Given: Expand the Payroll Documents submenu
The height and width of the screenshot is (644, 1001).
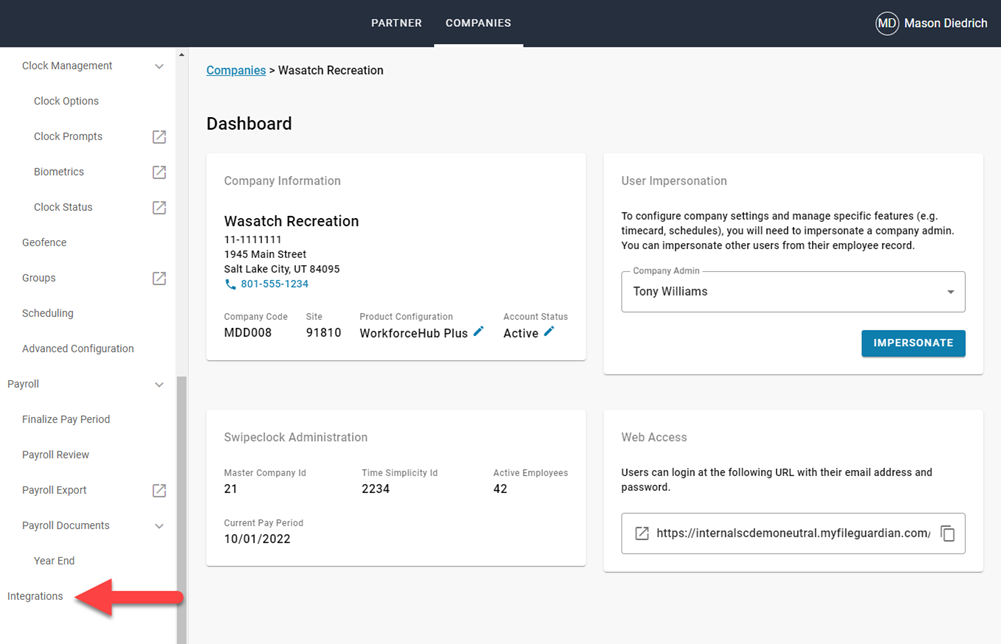Looking at the screenshot, I should pos(158,525).
